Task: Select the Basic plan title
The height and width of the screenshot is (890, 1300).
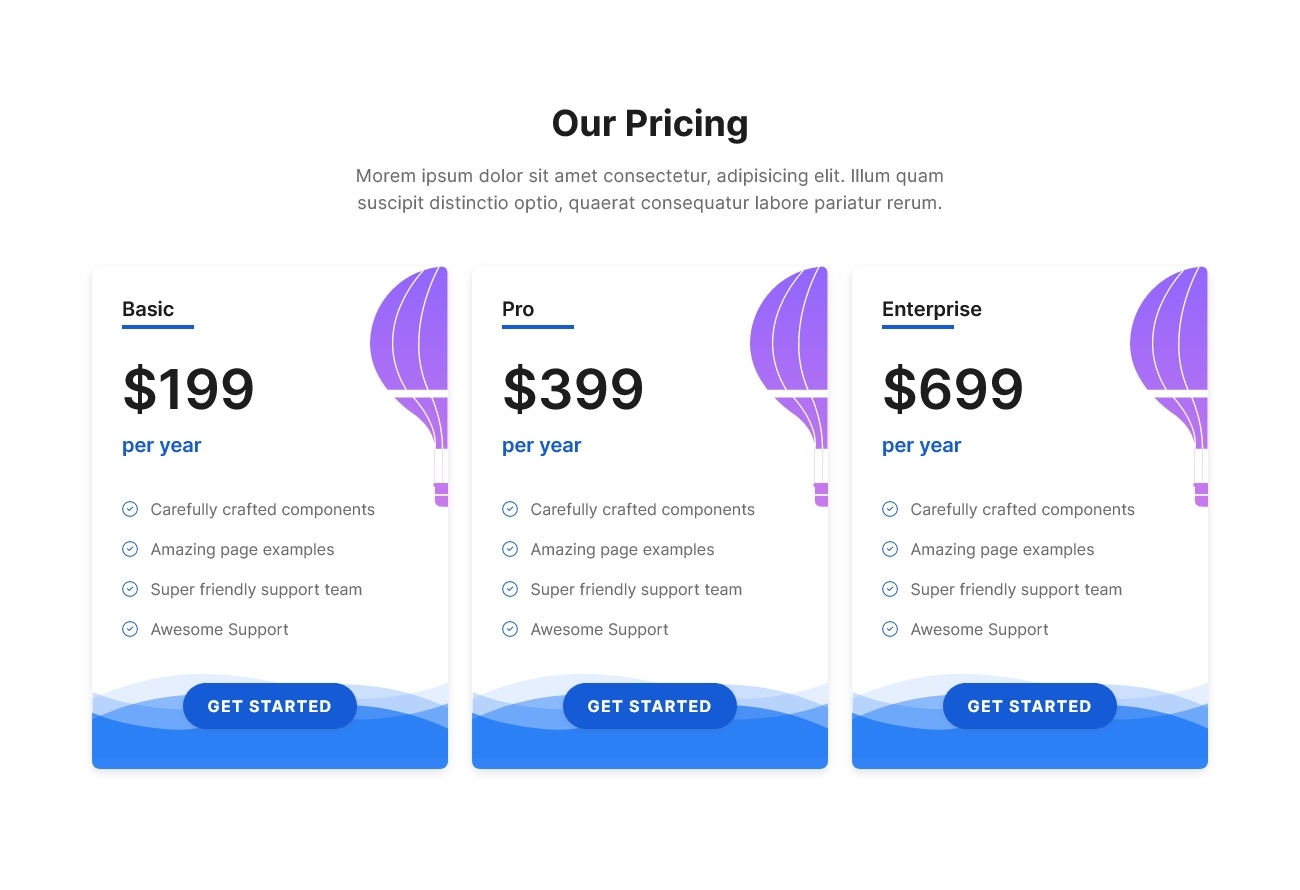Action: (148, 309)
